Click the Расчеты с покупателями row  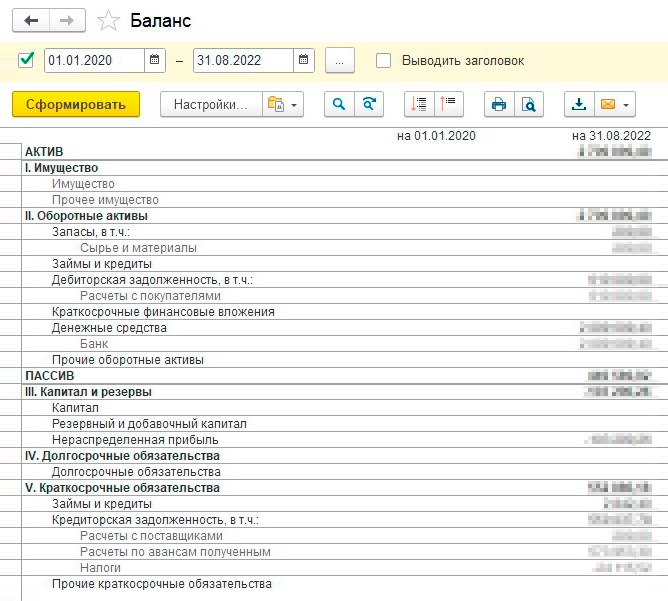[x=344, y=296]
